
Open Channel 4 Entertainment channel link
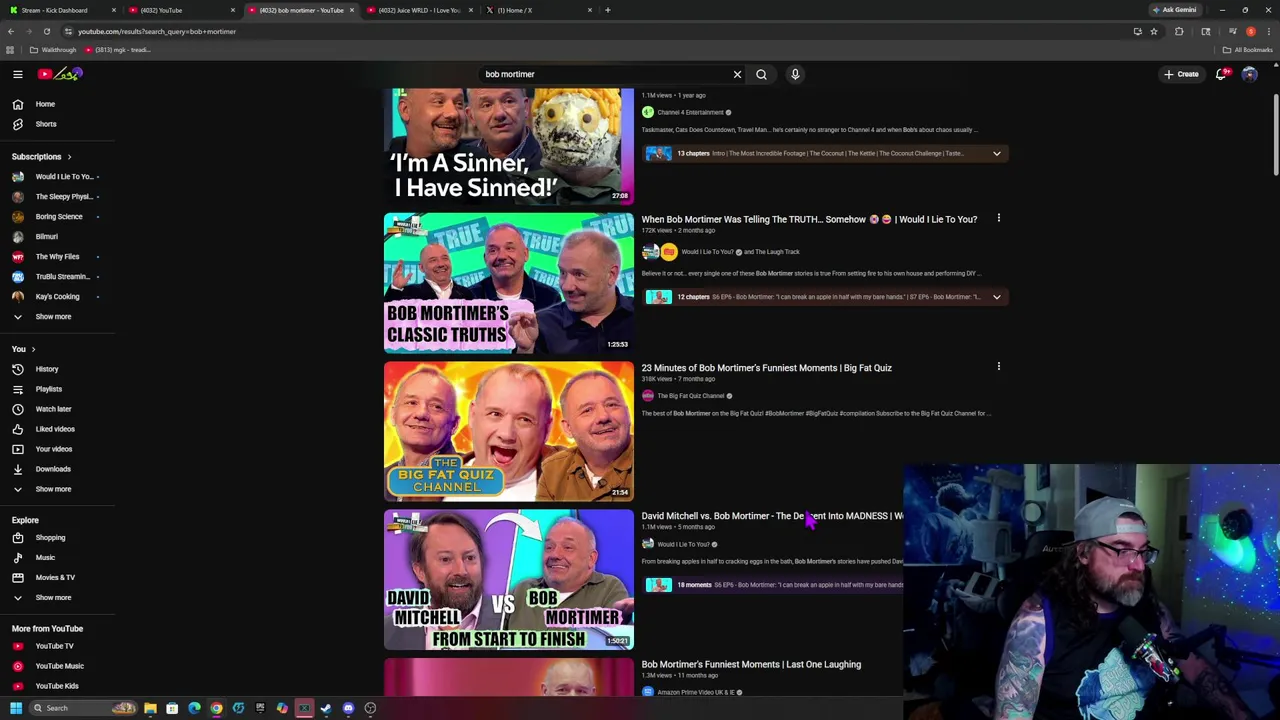(690, 113)
